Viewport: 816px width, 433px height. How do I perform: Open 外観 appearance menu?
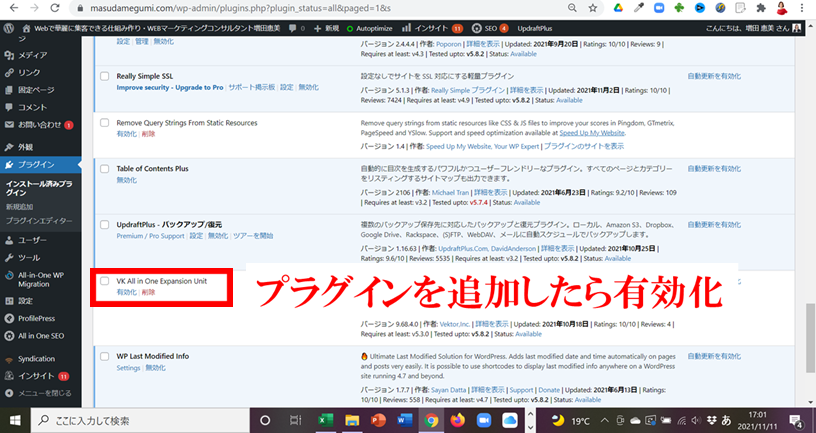pyautogui.click(x=25, y=147)
